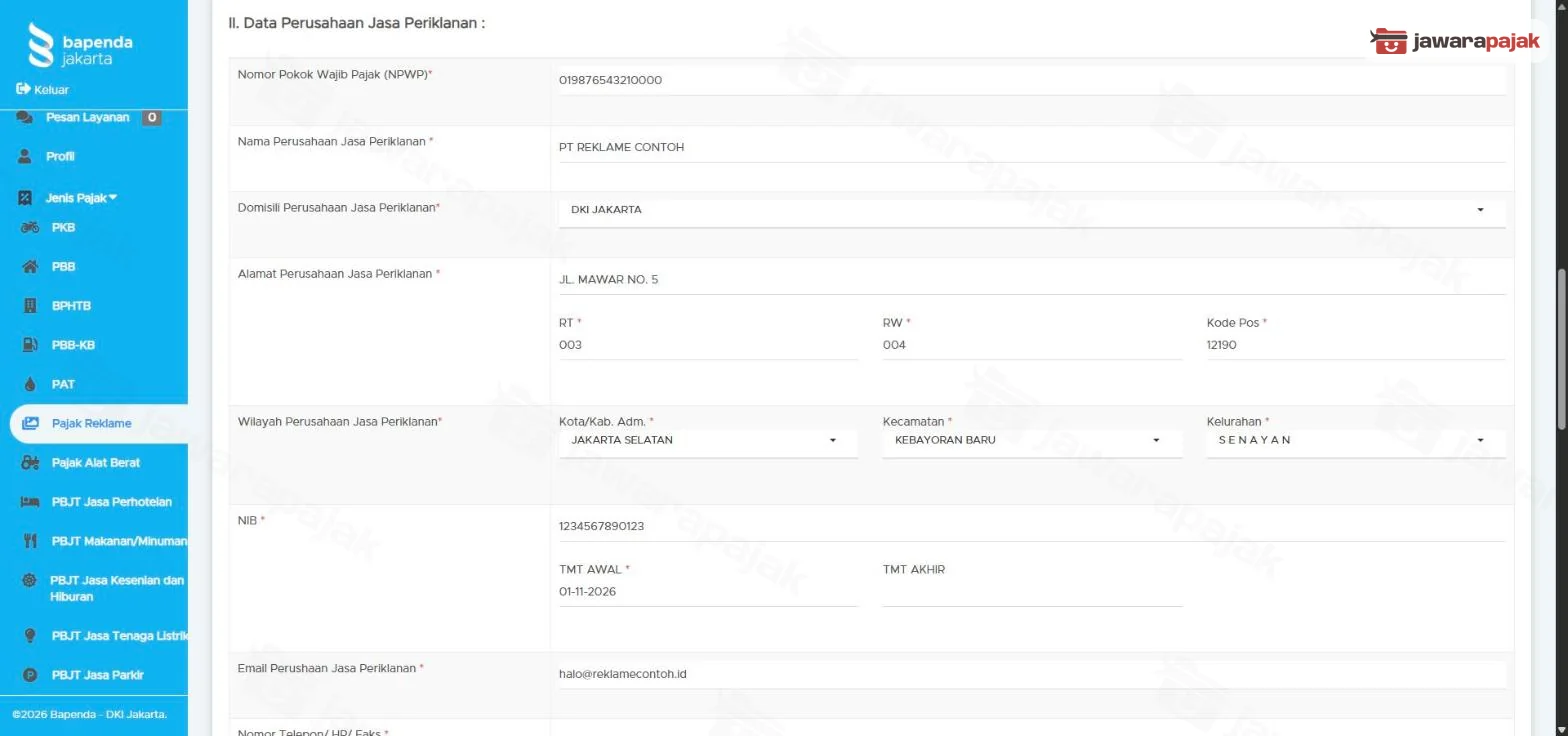Viewport: 1568px width, 736px height.
Task: Open the Kelurahan dropdown SENAYAN
Action: click(x=1355, y=440)
